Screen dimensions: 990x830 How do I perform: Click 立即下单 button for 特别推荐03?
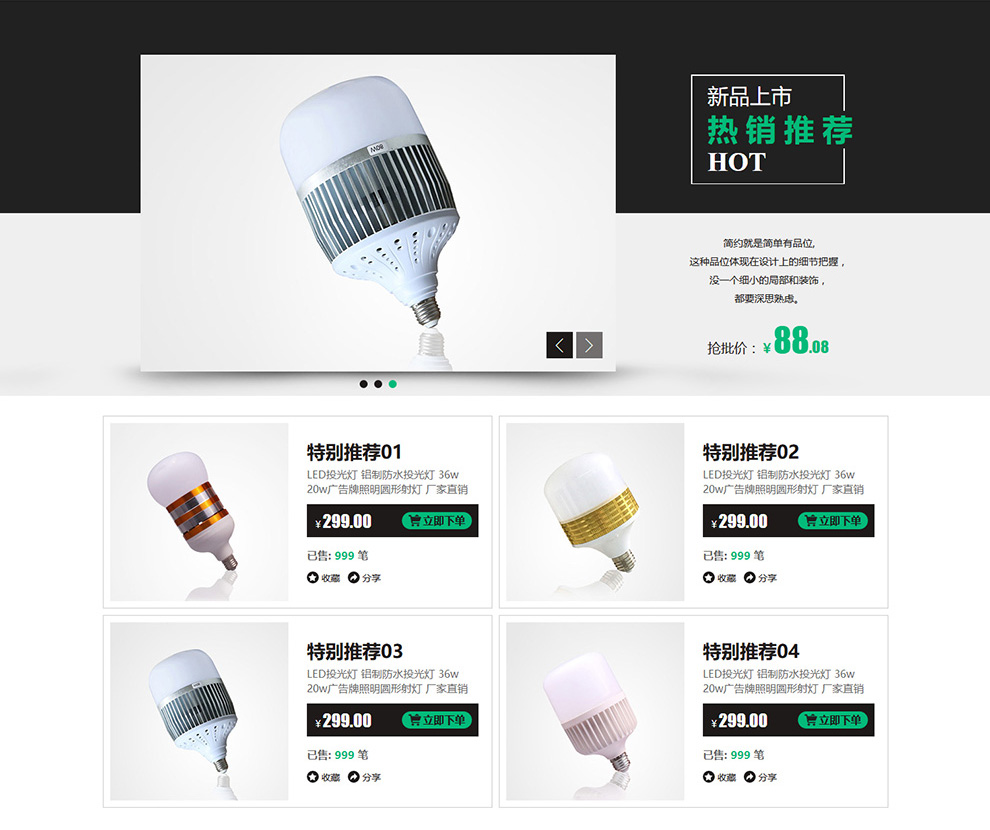[437, 720]
